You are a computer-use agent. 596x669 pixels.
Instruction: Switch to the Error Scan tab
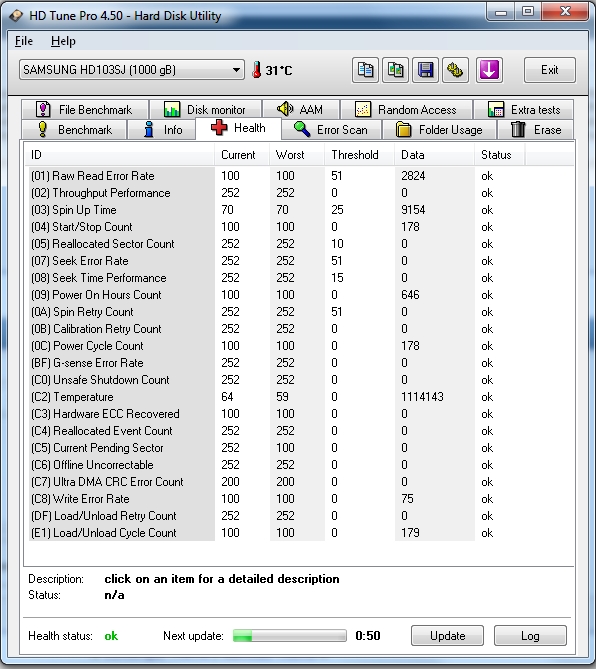click(331, 130)
